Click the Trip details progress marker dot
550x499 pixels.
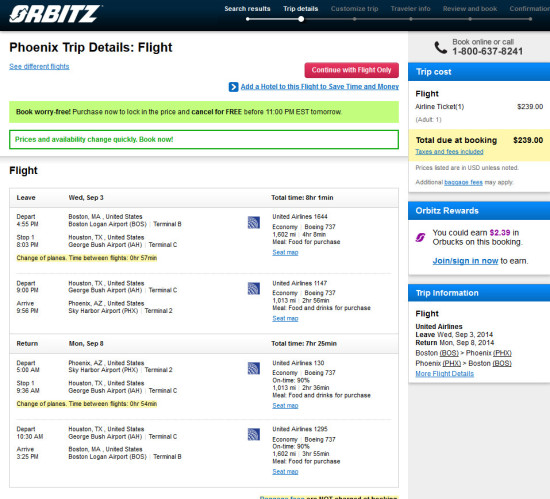(x=301, y=19)
